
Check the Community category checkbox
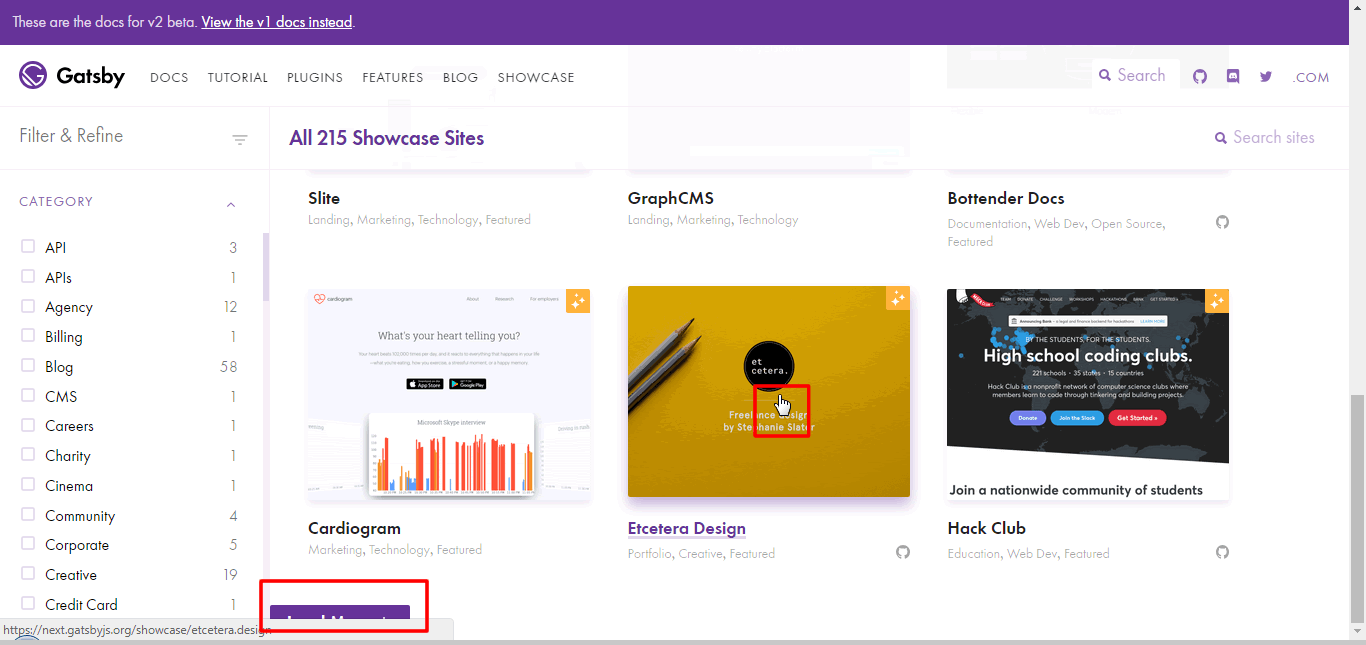tap(28, 515)
